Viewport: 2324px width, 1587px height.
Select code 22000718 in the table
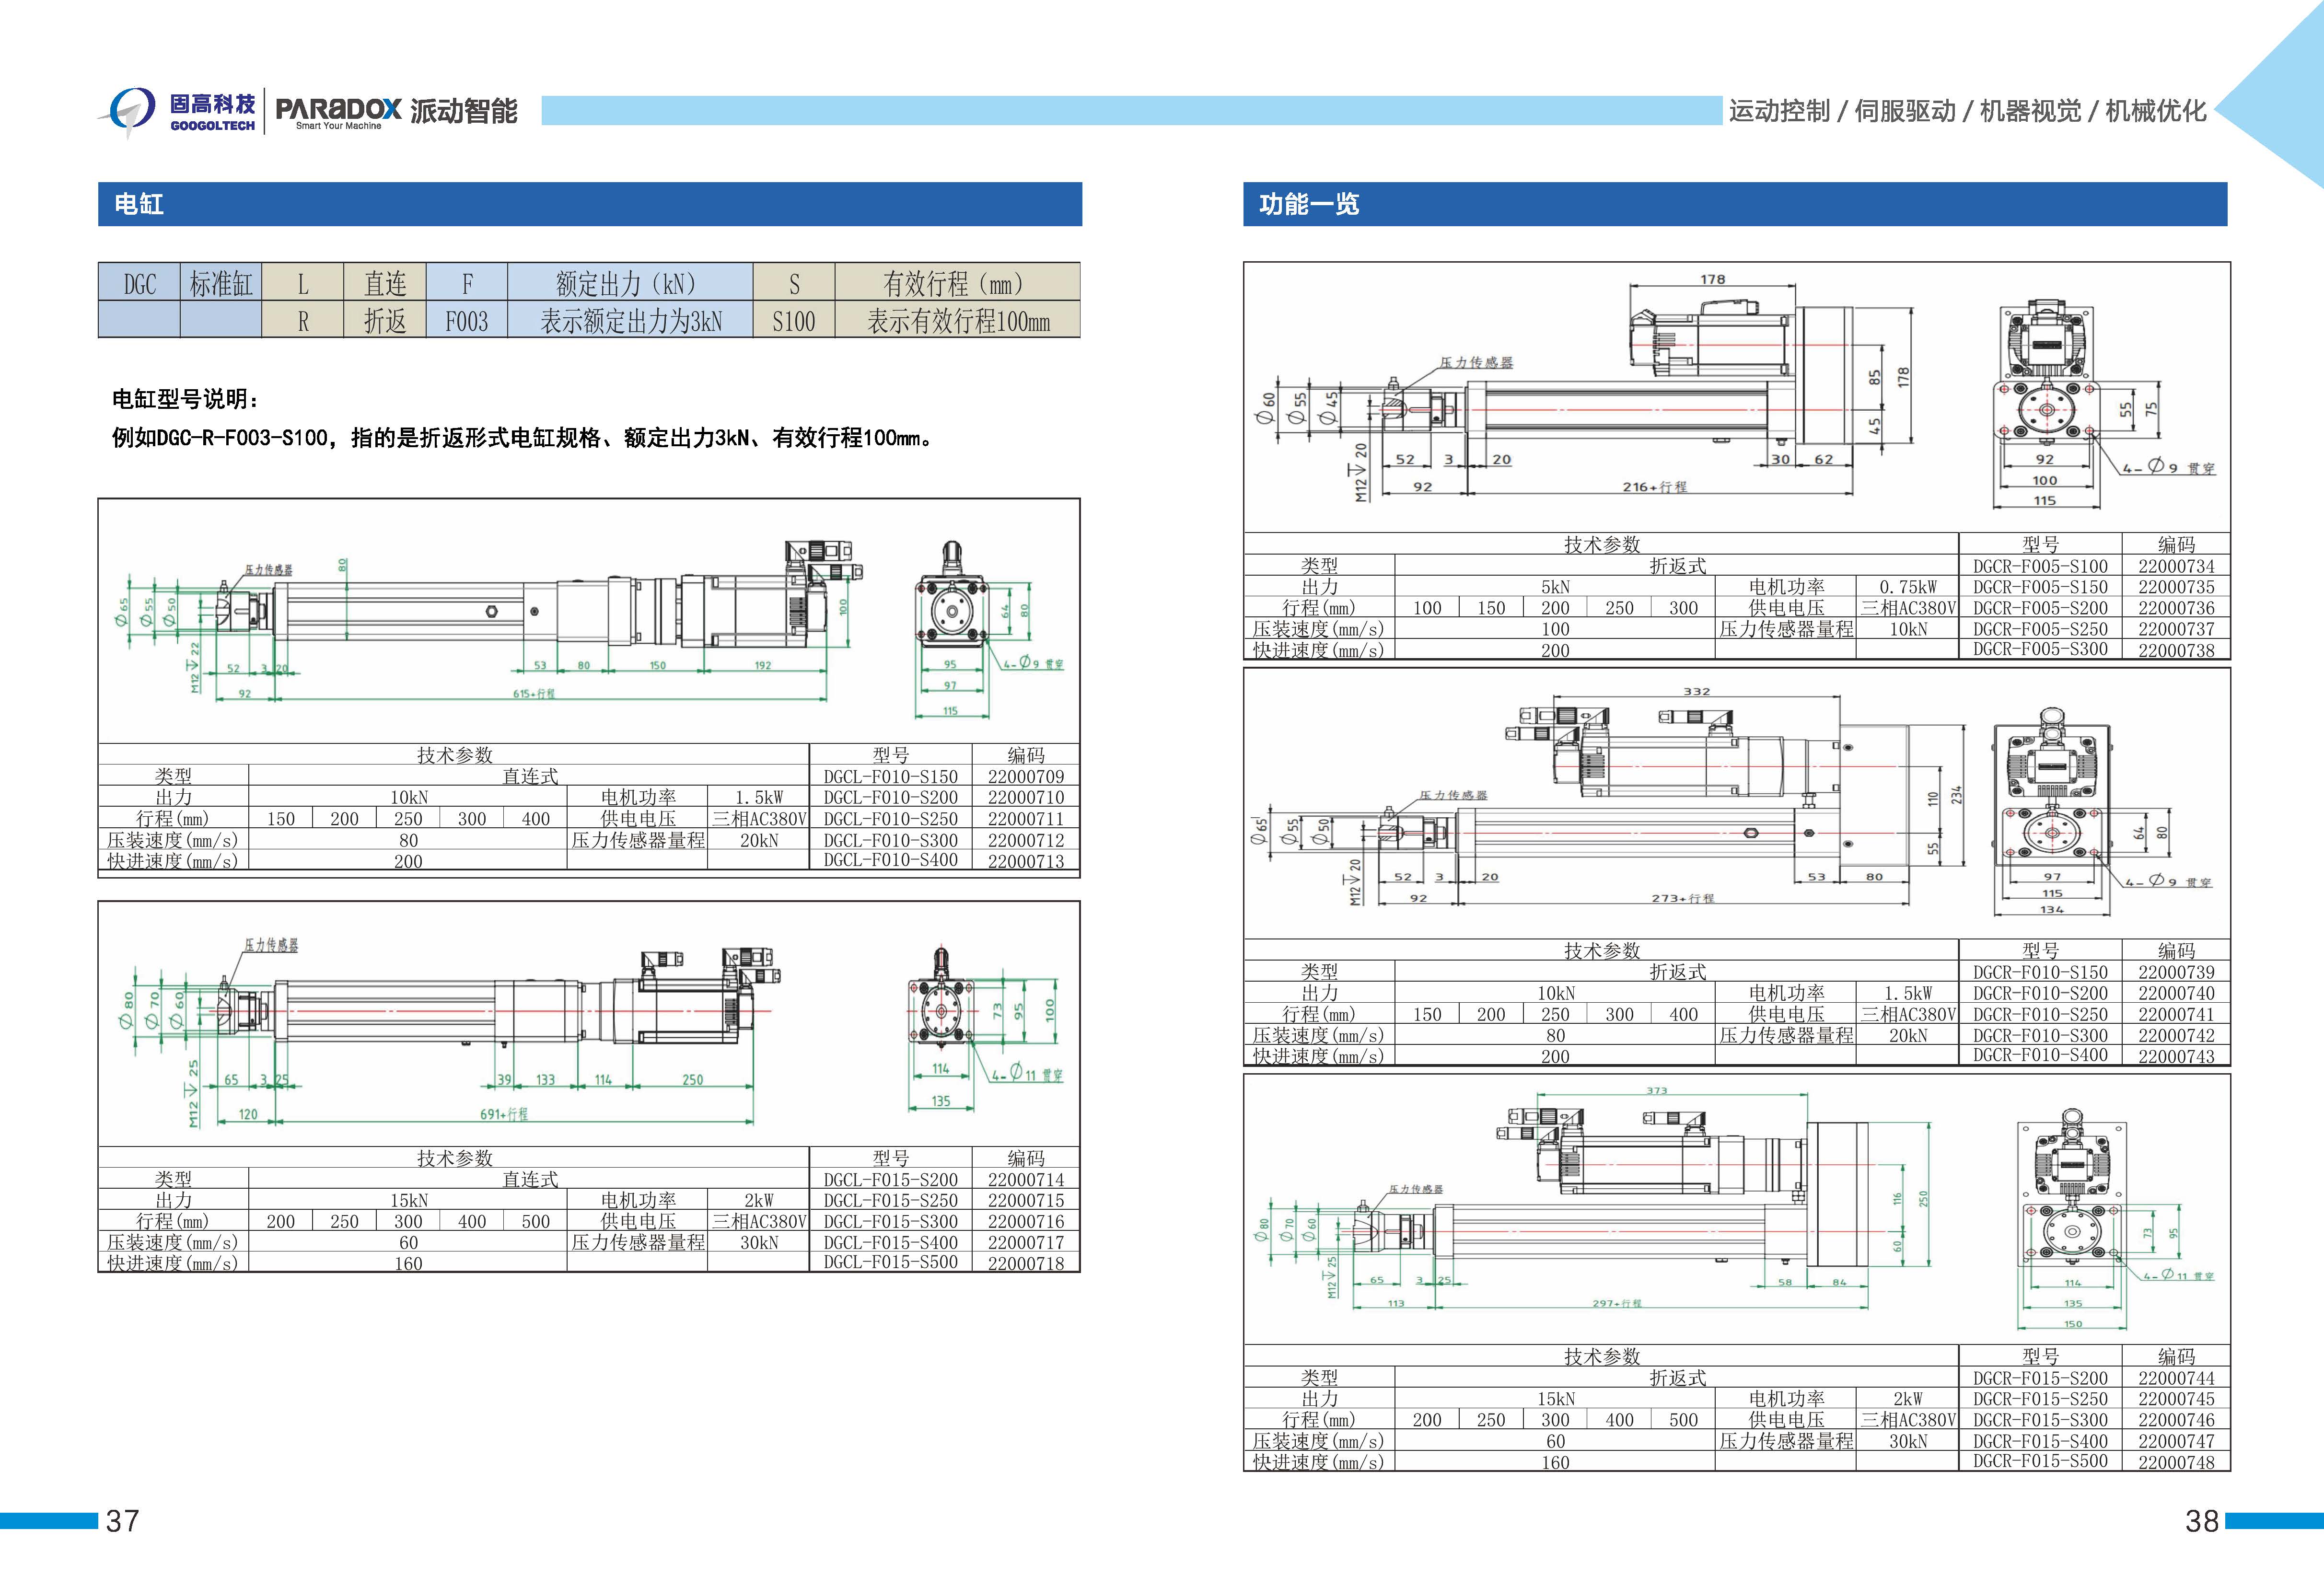tap(1025, 1263)
